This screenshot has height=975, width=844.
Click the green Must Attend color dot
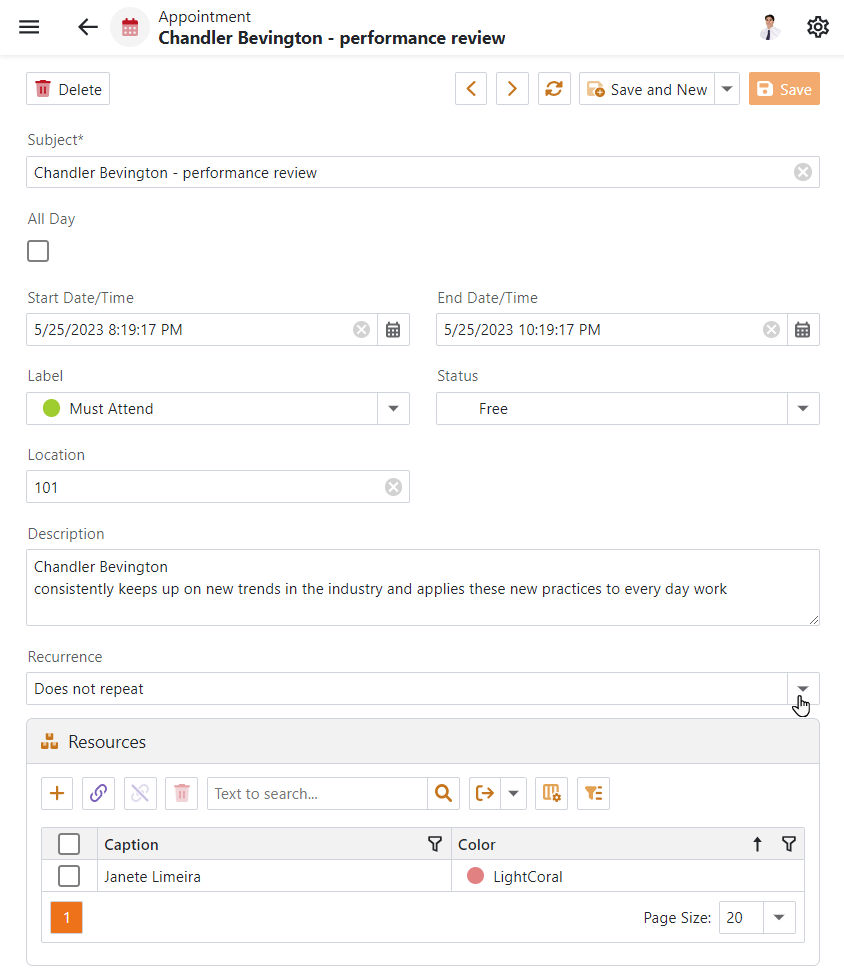coord(52,409)
